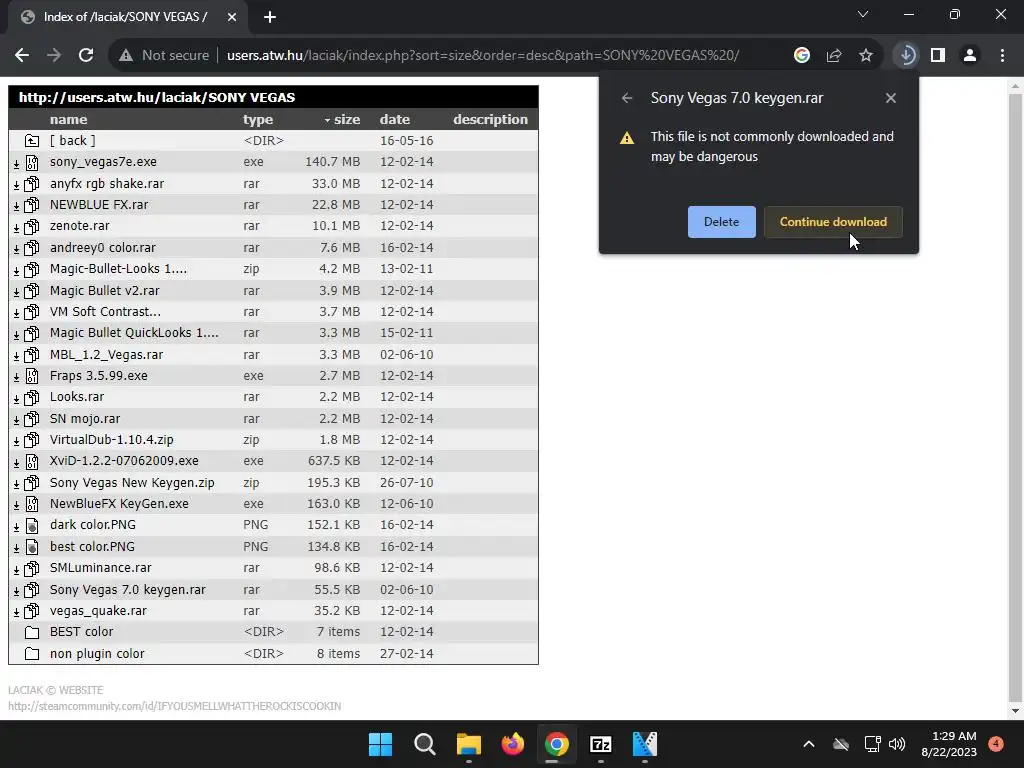Open File Explorer from taskbar
The width and height of the screenshot is (1024, 768).
click(x=468, y=744)
